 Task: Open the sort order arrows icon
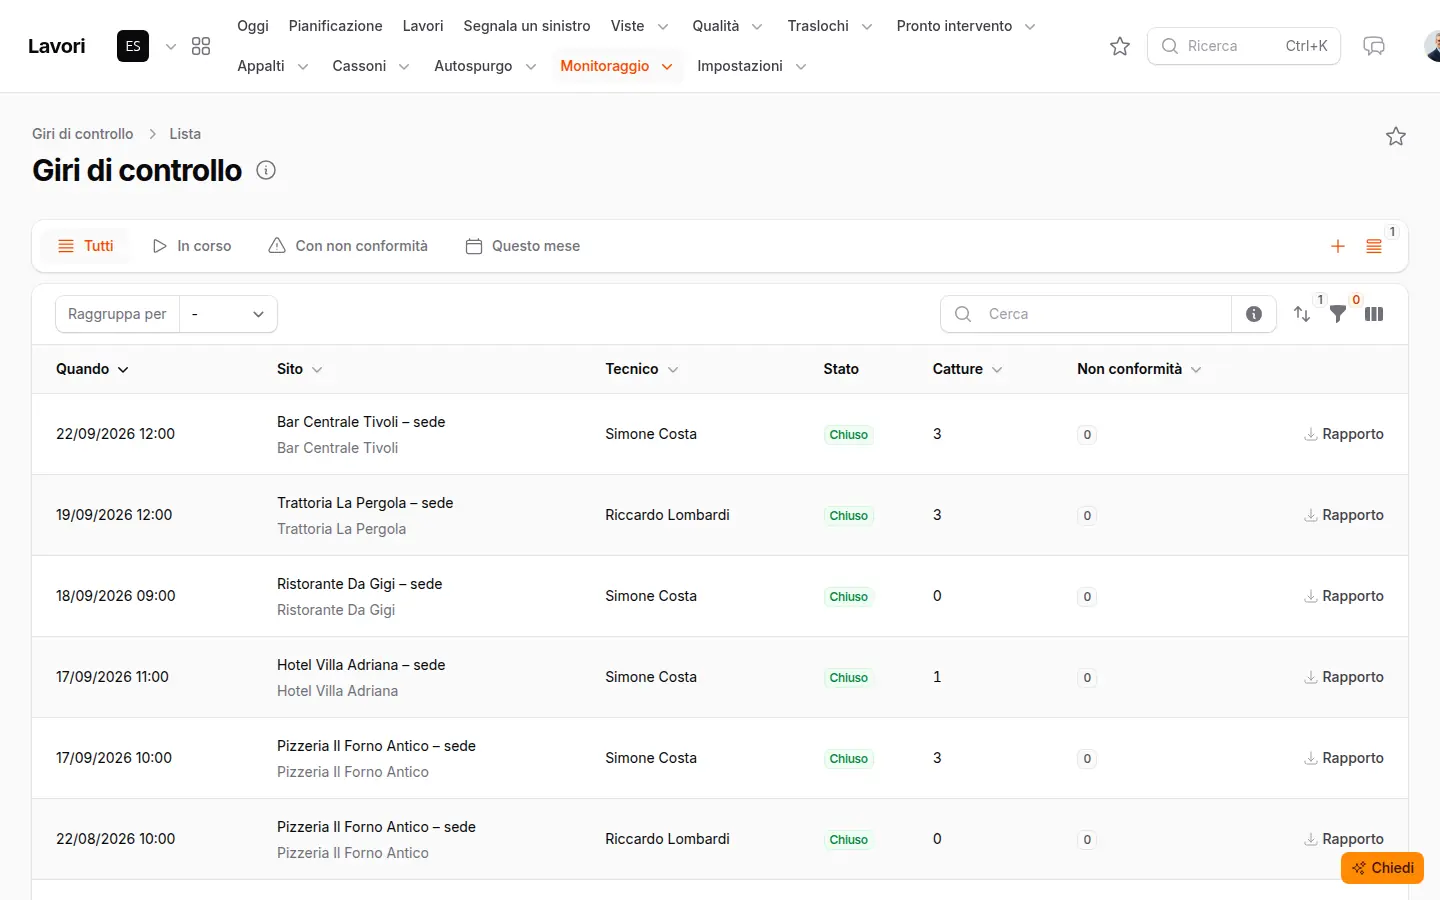1302,314
